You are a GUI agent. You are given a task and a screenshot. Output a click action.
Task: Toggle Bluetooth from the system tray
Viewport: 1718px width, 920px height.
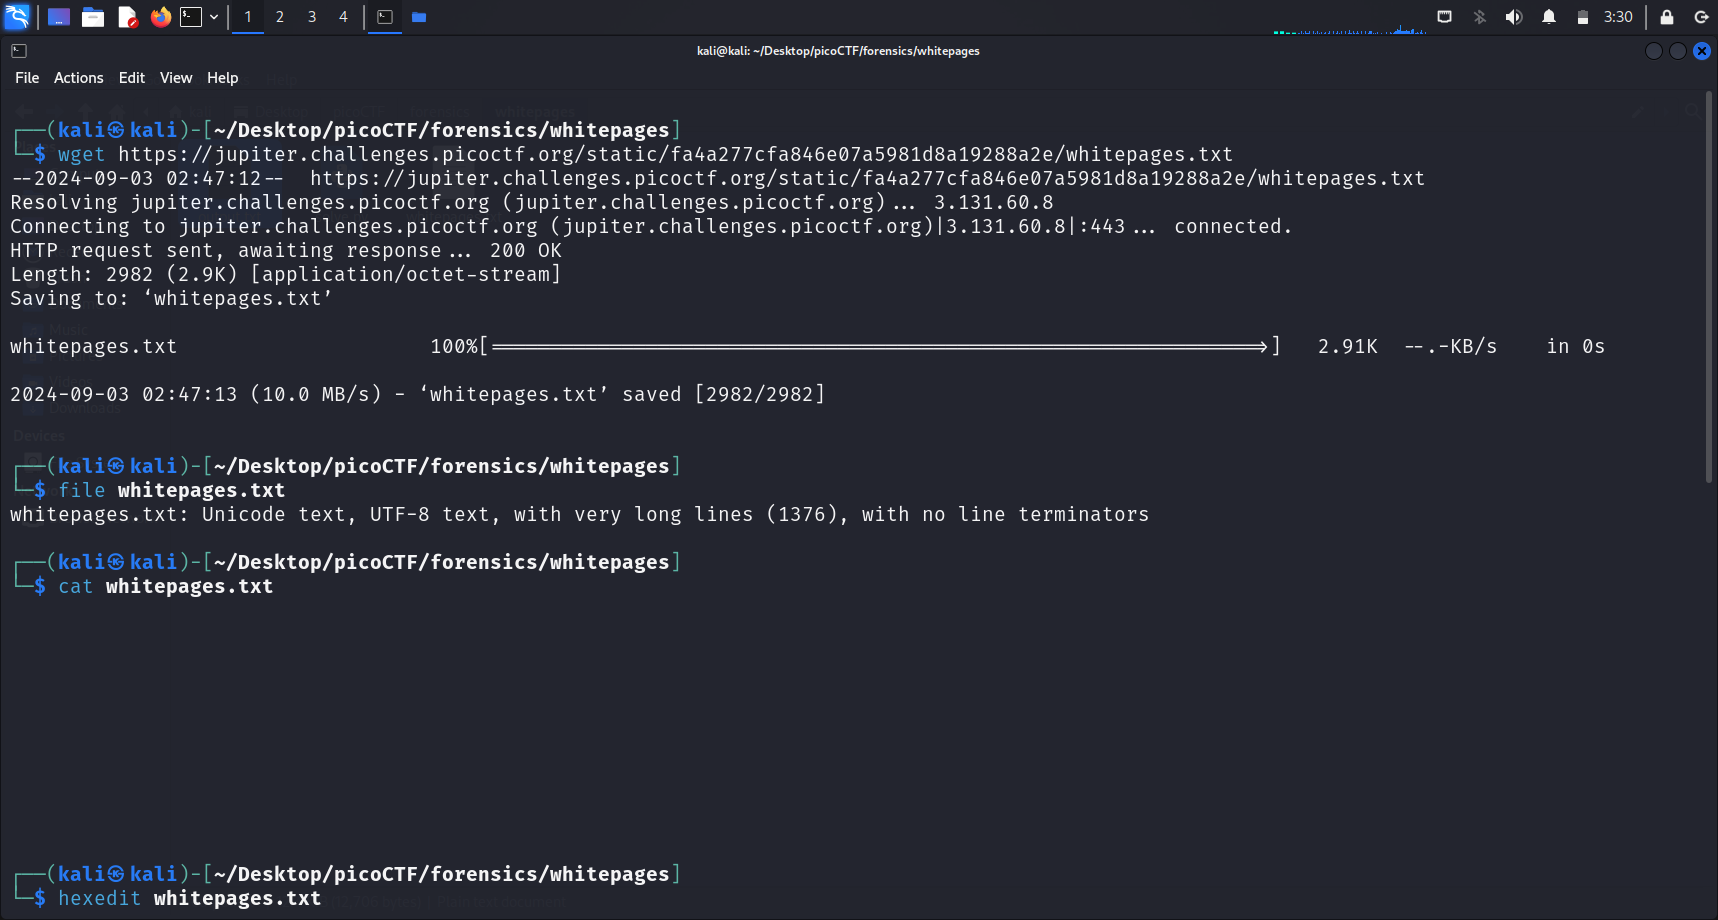click(x=1480, y=17)
